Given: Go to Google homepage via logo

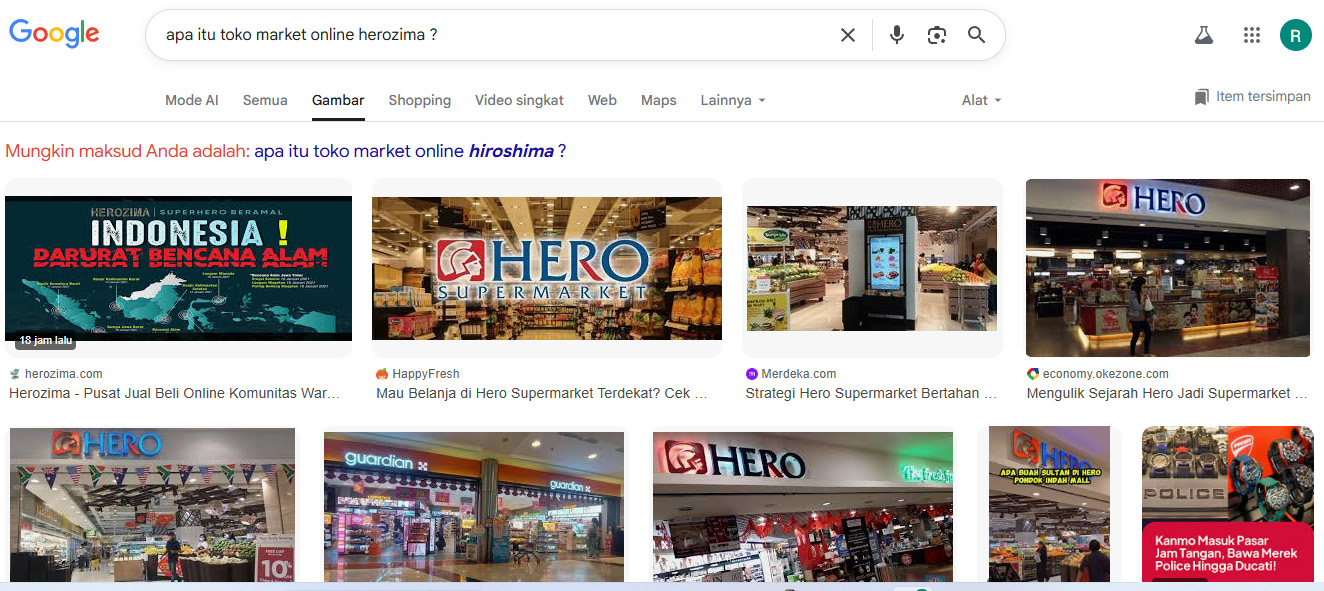Looking at the screenshot, I should coord(54,34).
